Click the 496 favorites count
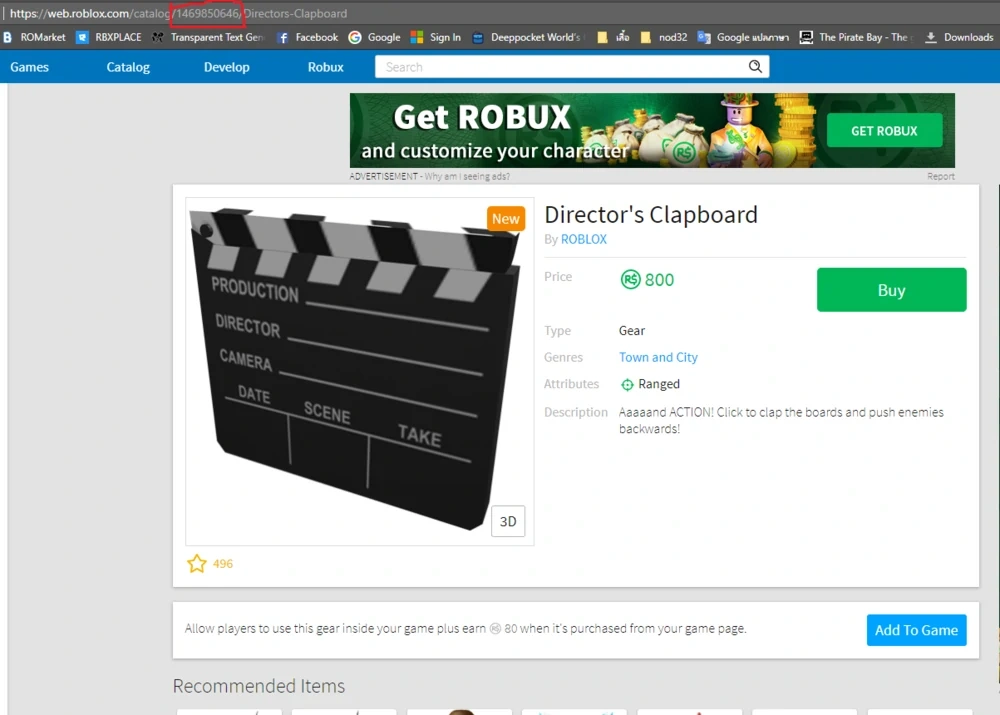The height and width of the screenshot is (715, 1000). pyautogui.click(x=223, y=564)
